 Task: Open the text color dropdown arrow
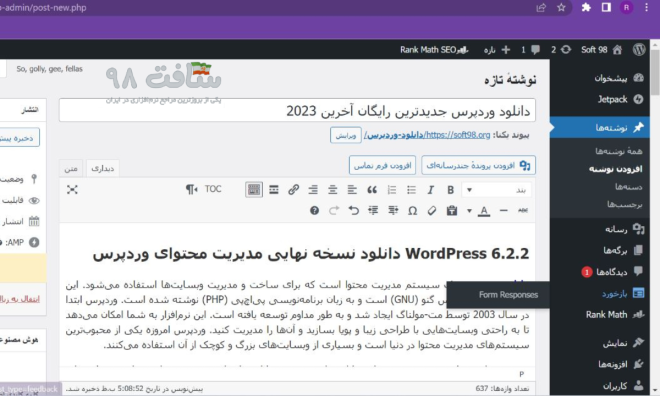(x=469, y=210)
